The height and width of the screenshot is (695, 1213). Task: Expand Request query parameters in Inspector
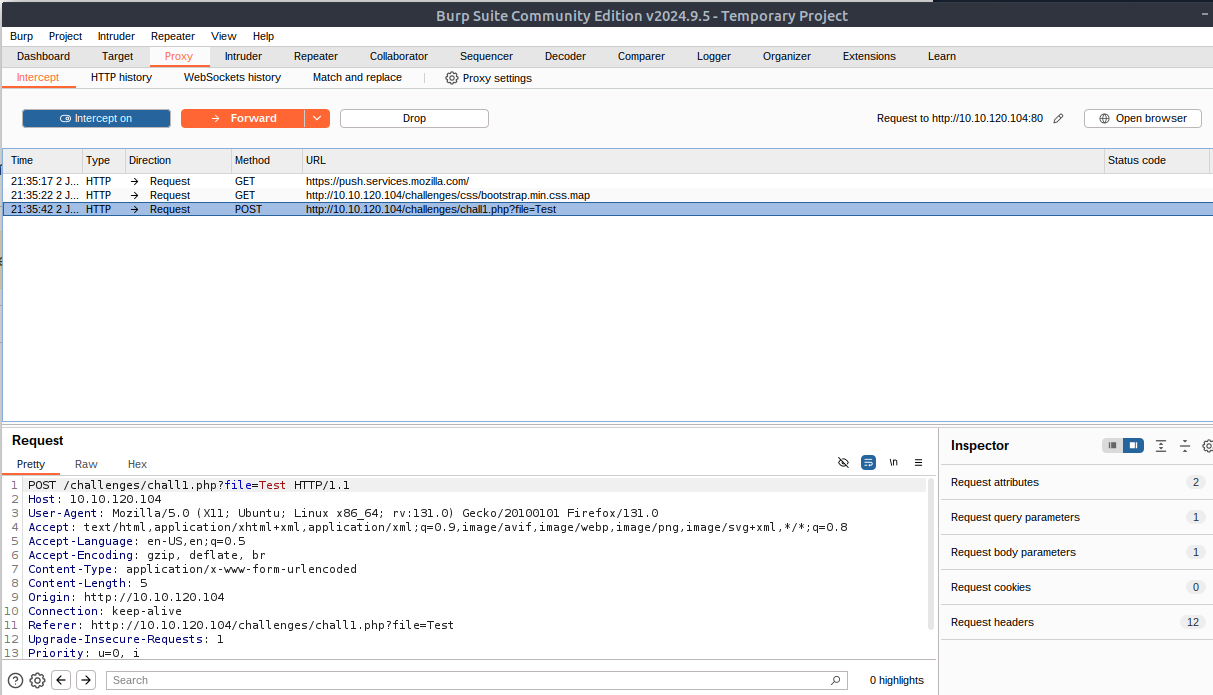point(1077,517)
